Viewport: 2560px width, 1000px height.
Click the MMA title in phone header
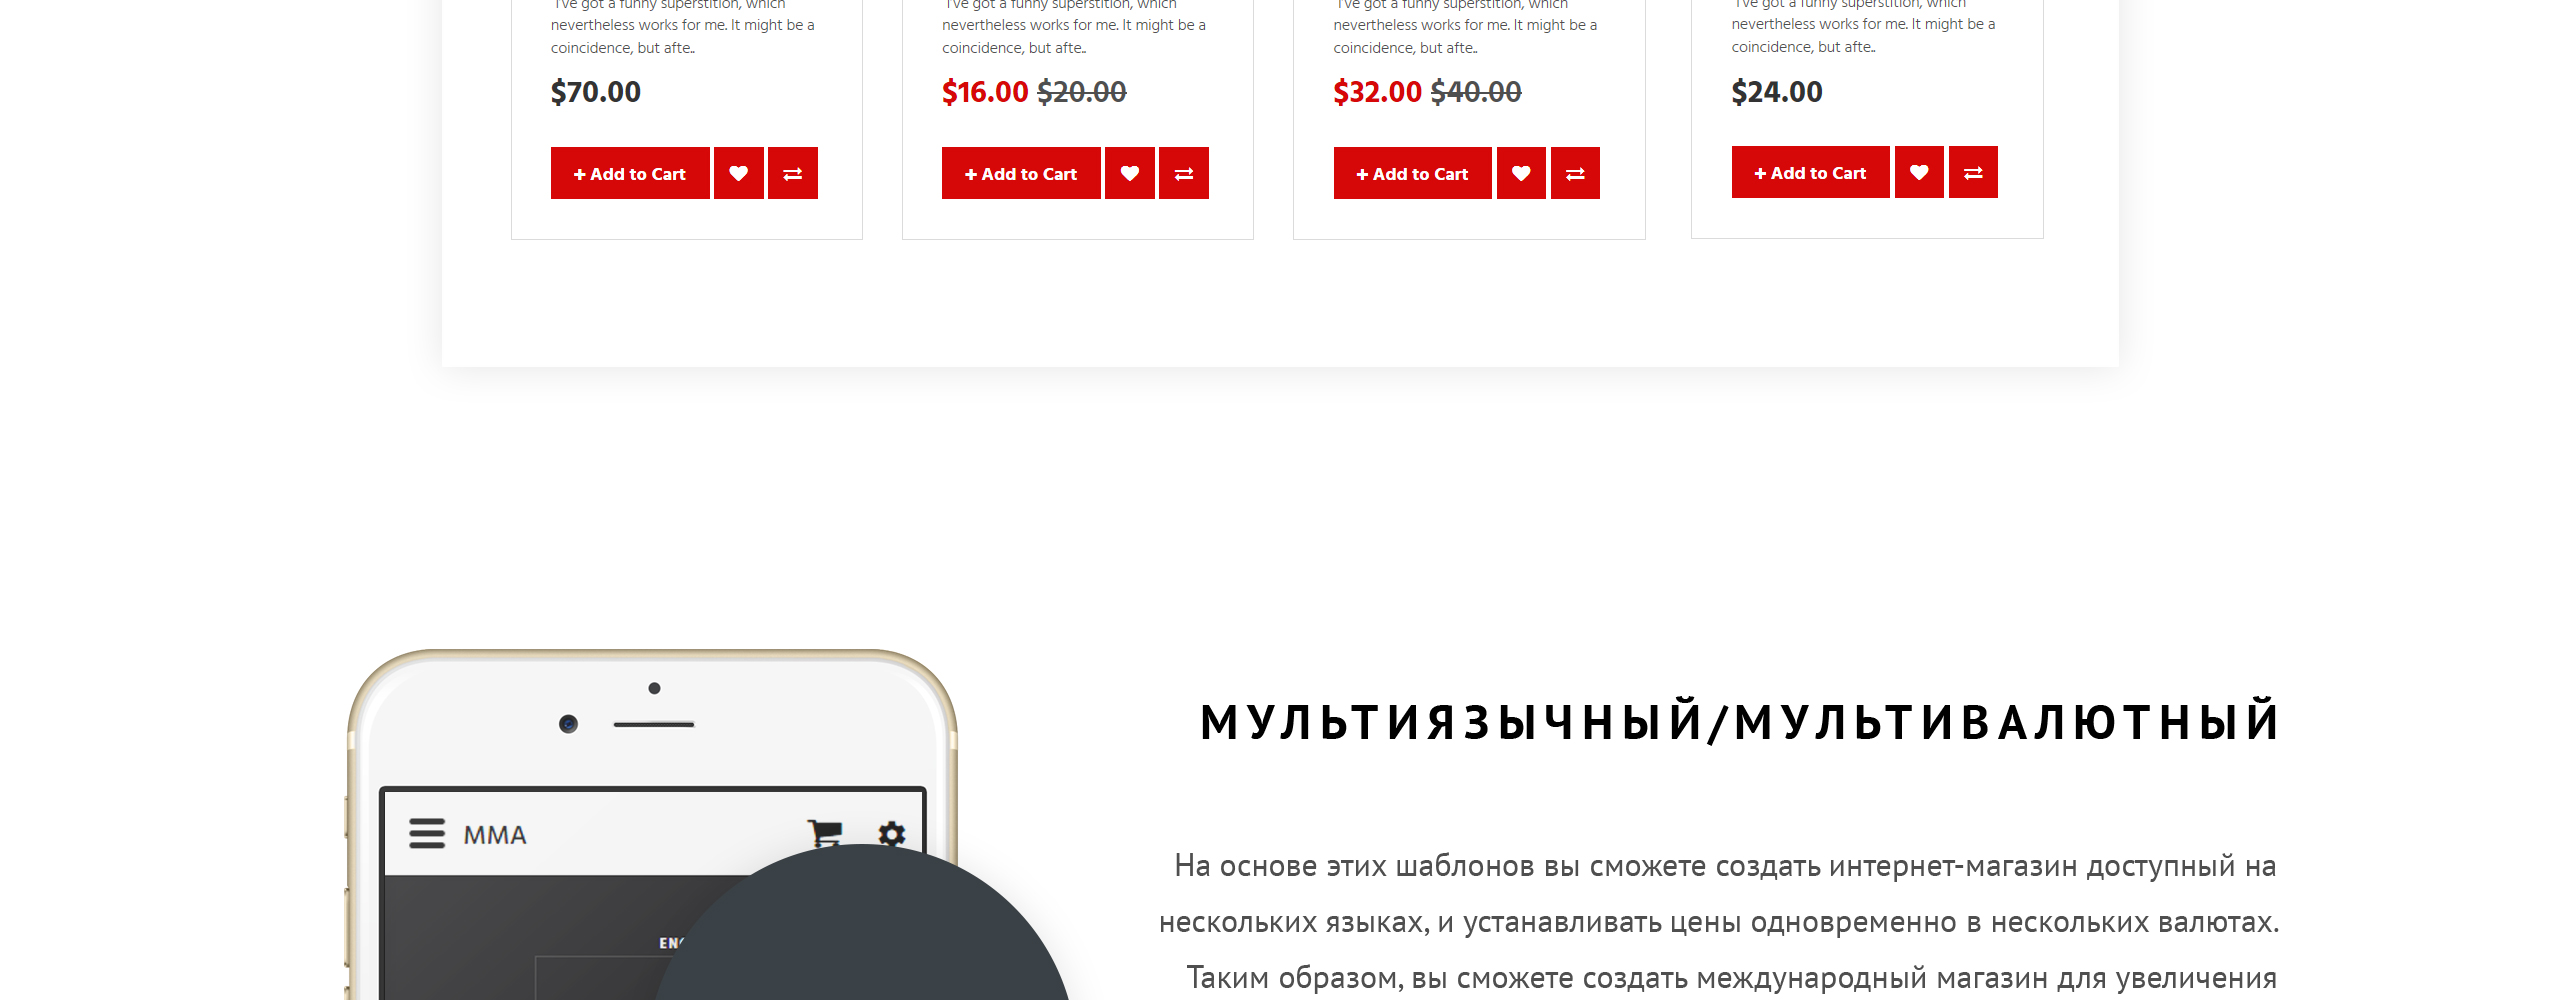click(495, 835)
